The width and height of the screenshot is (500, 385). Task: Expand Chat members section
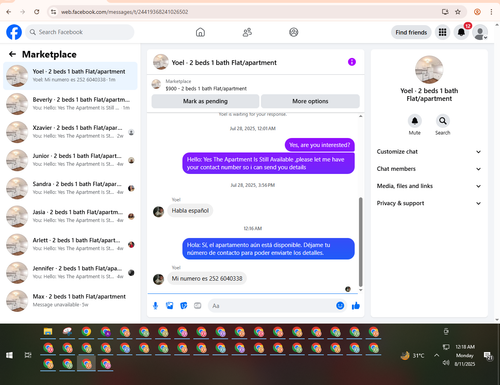(429, 169)
